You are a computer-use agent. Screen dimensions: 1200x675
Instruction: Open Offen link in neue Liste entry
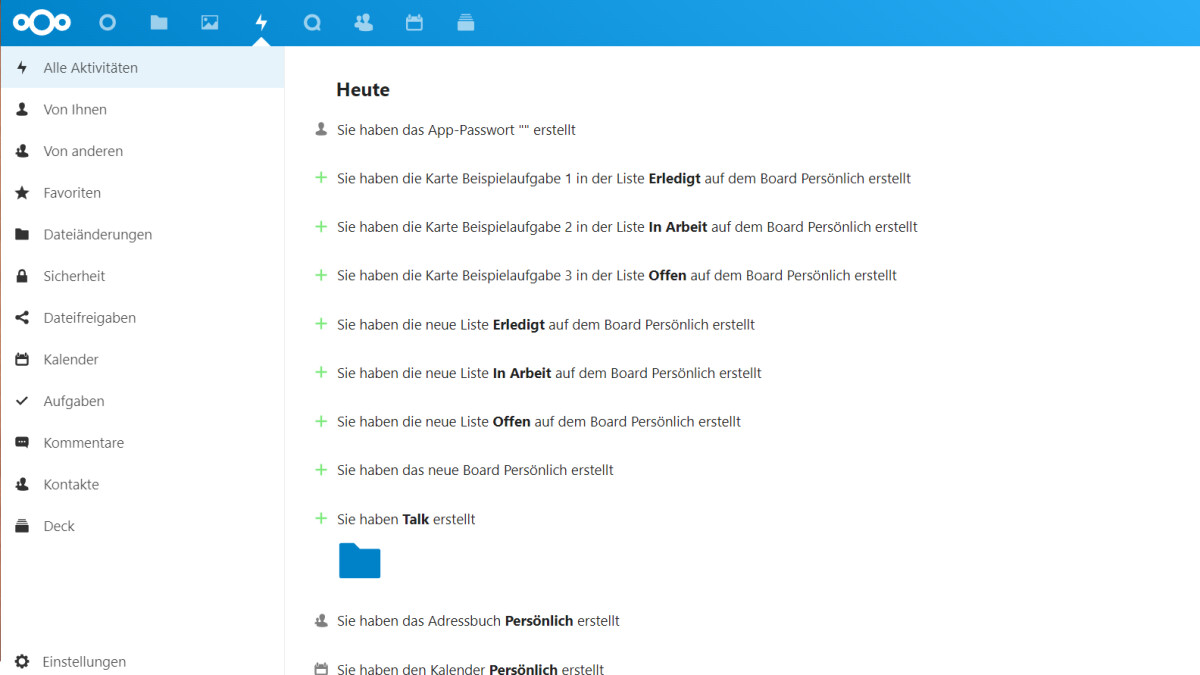(511, 421)
